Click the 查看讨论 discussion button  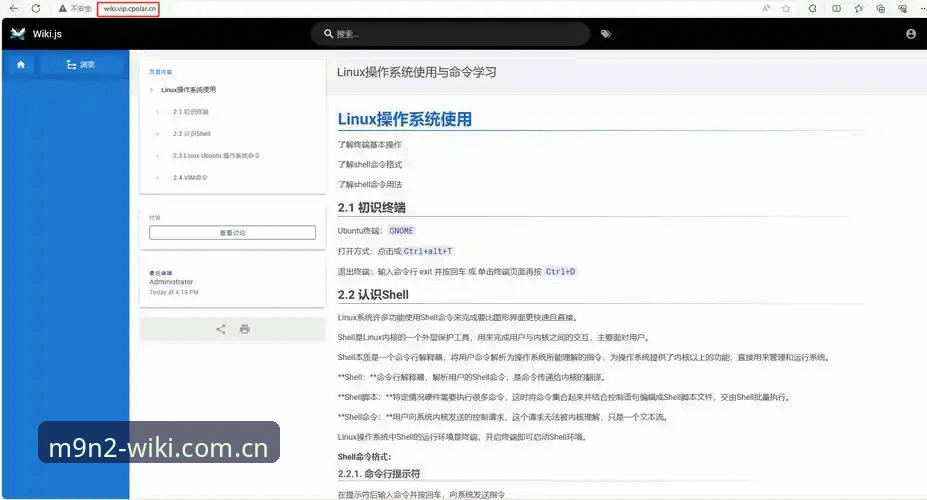[x=232, y=233]
